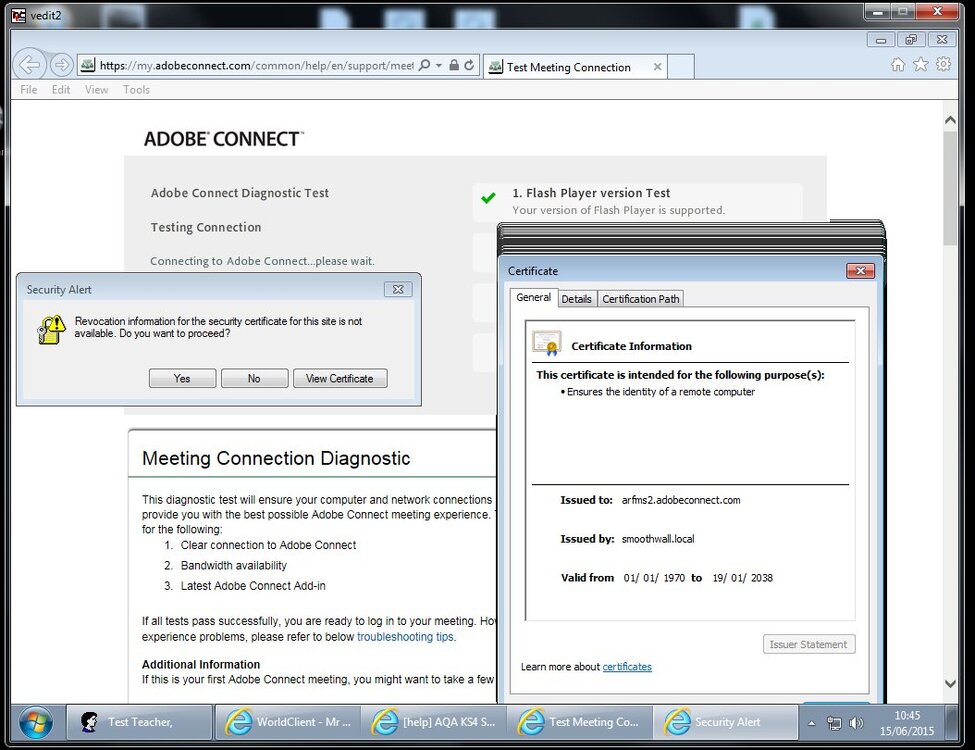Viewport: 975px width, 750px height.
Task: Switch to the General certificate tab
Action: point(534,297)
